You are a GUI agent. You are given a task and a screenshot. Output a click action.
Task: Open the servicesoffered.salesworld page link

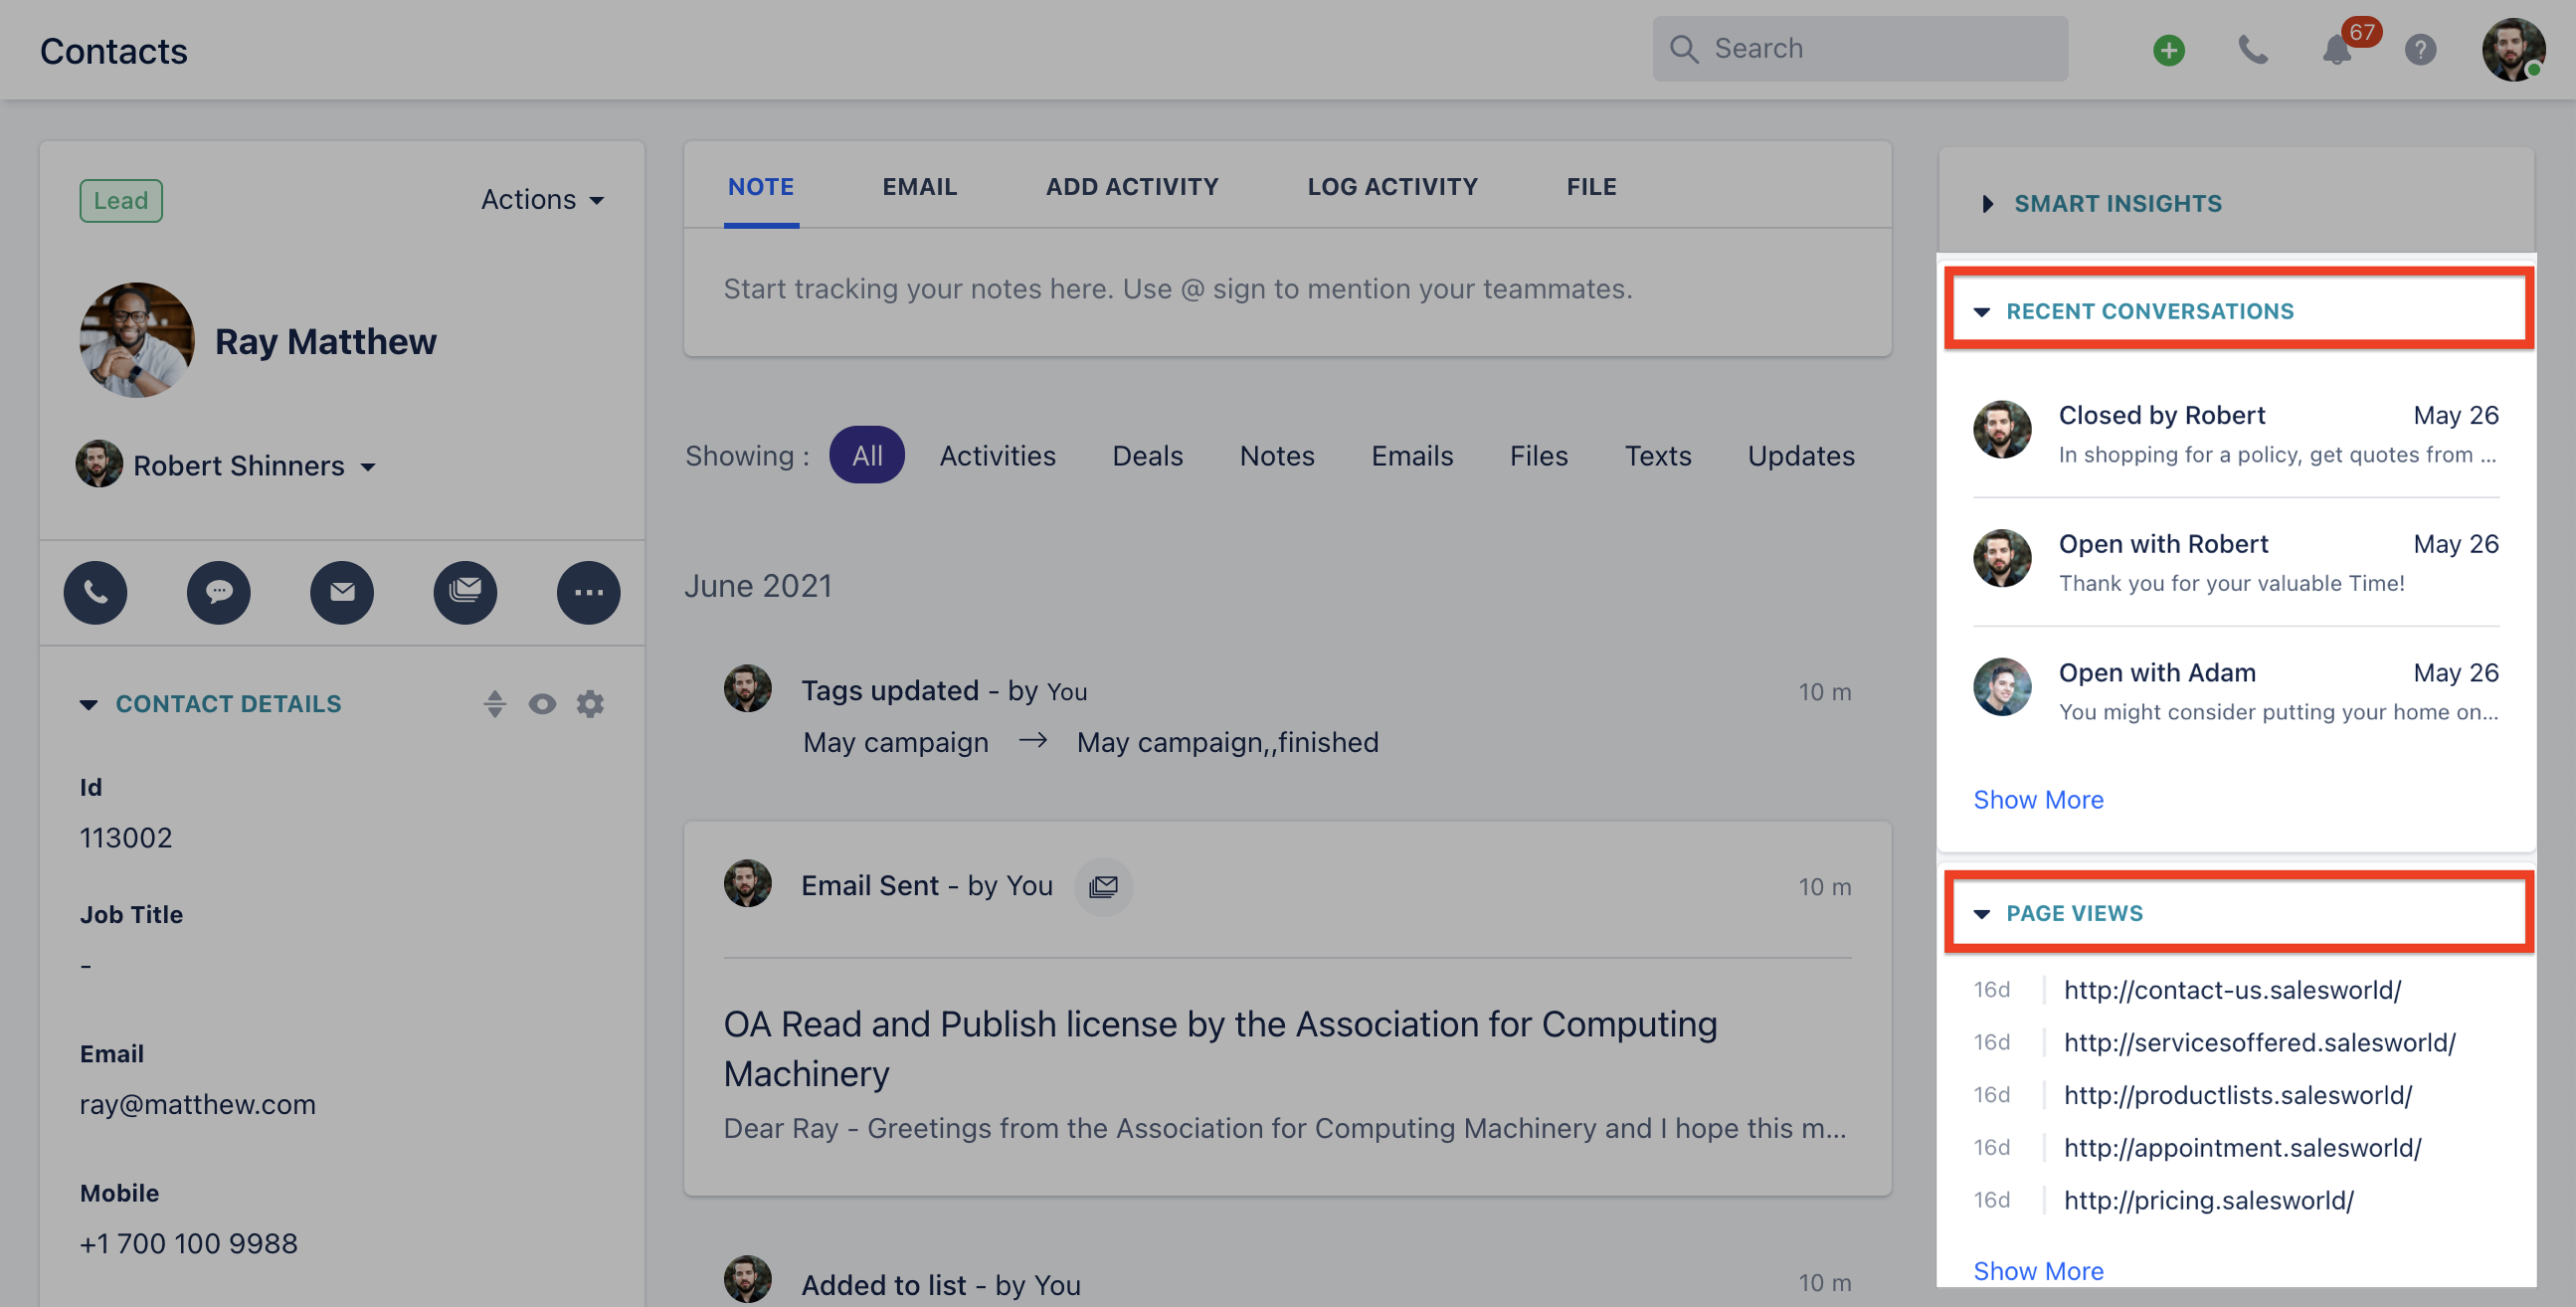pyautogui.click(x=2259, y=1043)
